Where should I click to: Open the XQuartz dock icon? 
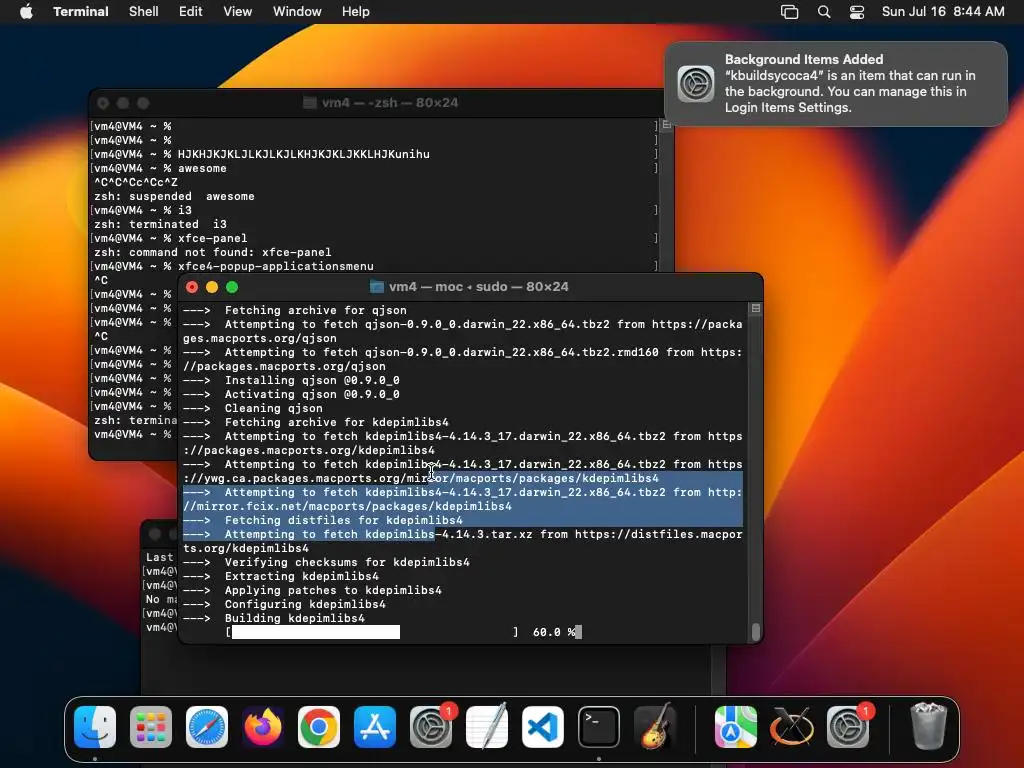pyautogui.click(x=792, y=727)
